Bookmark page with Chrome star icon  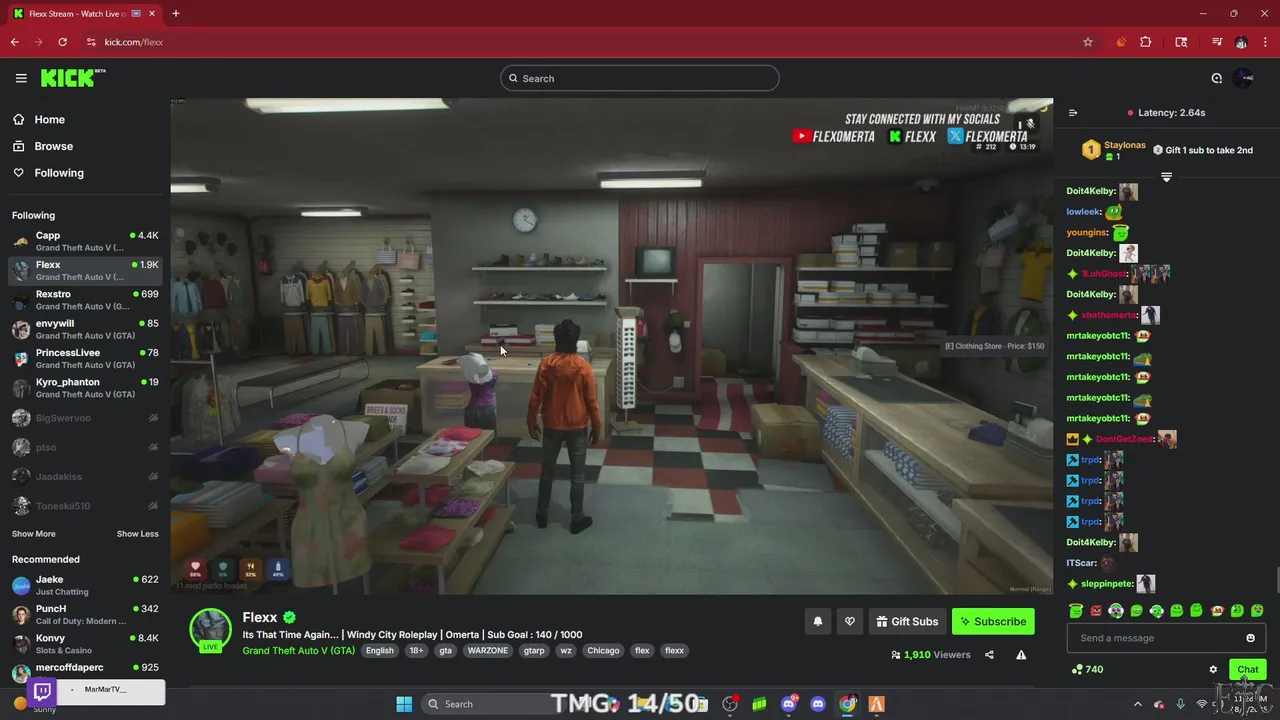(x=1088, y=42)
